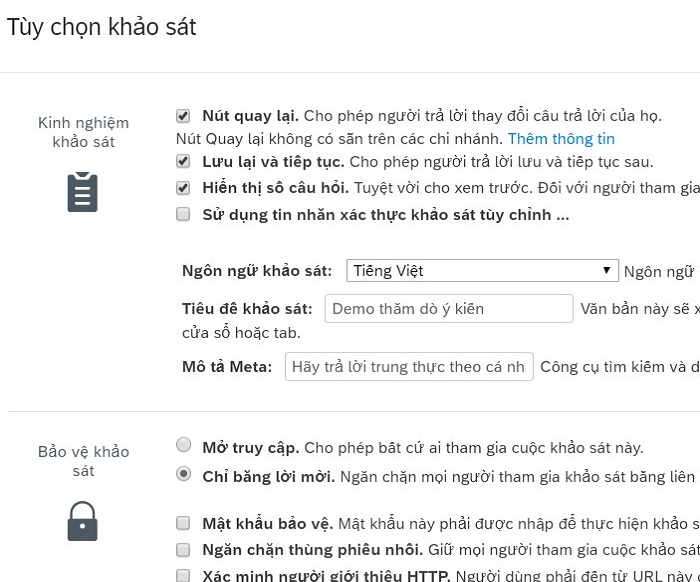Toggle 'Lưu lại và tiếp tục' checkbox
700x582 pixels.
click(183, 161)
